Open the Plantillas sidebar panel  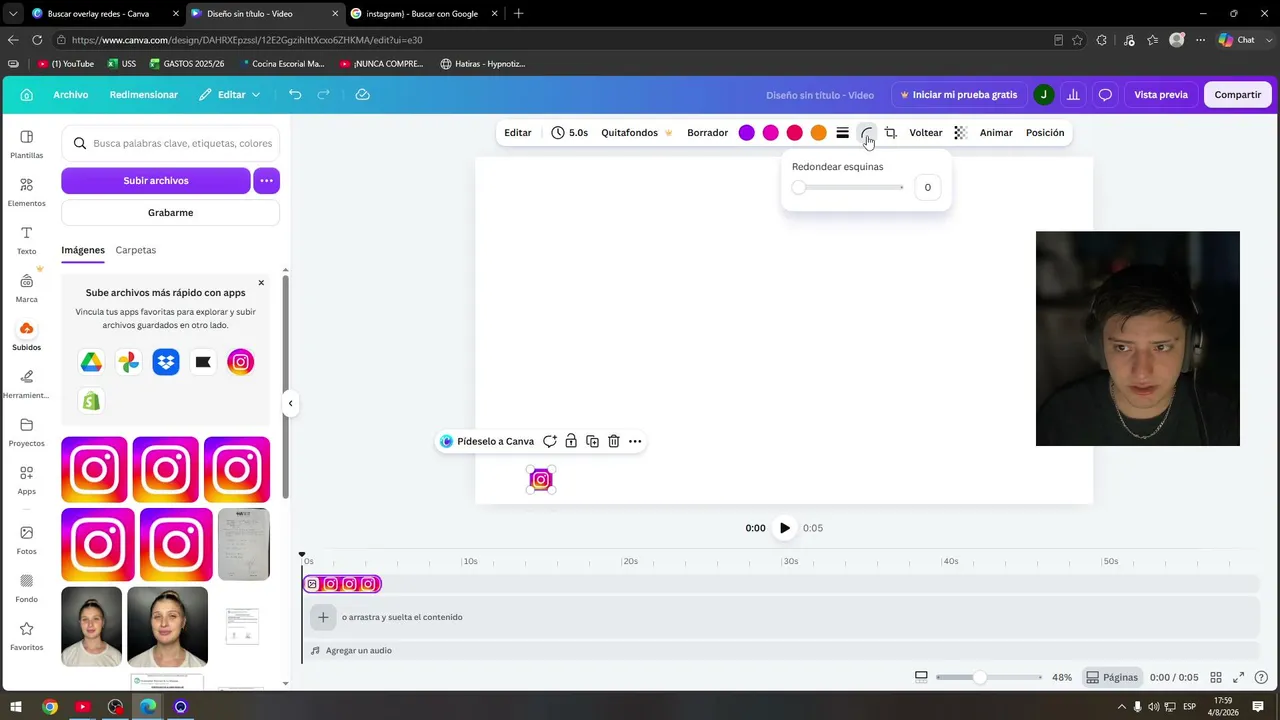27,144
